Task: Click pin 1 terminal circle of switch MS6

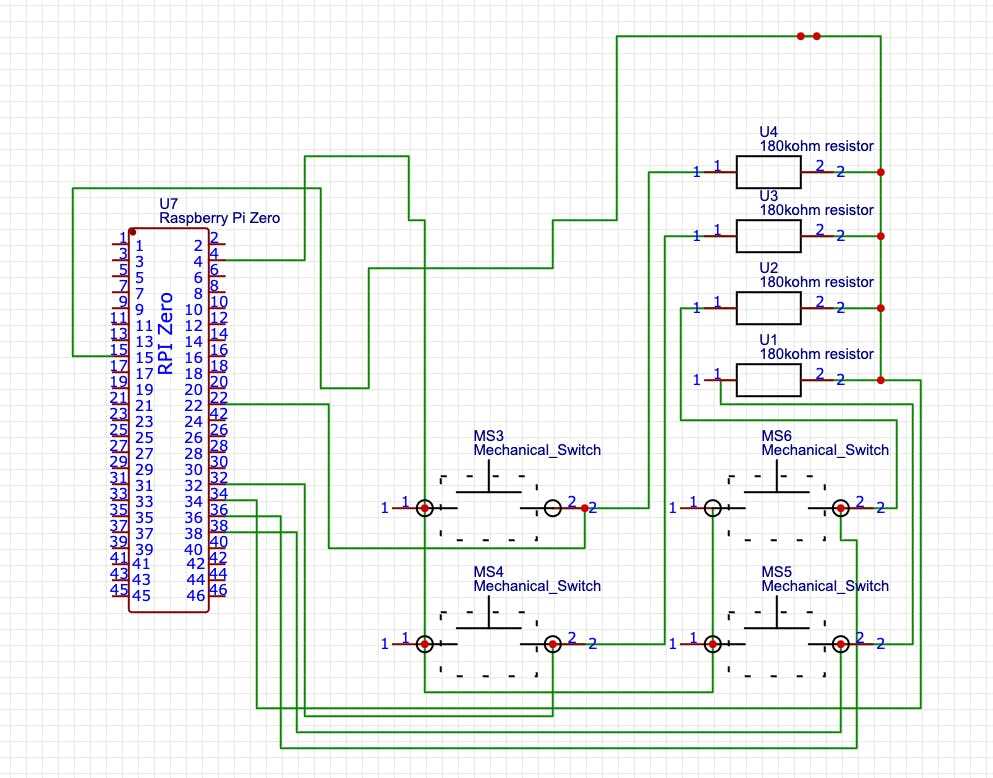Action: click(712, 508)
